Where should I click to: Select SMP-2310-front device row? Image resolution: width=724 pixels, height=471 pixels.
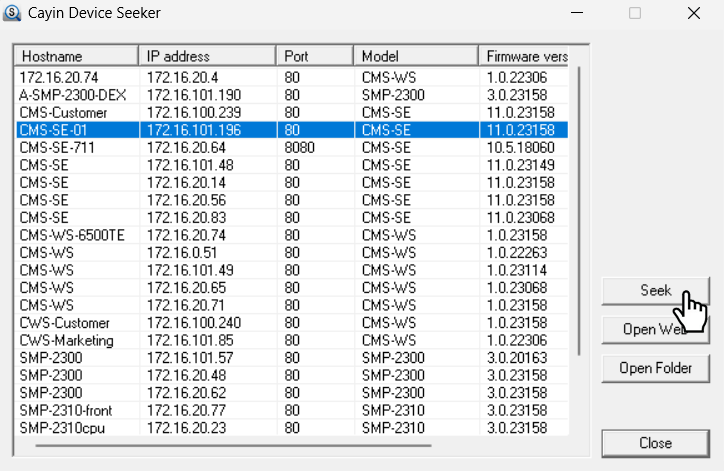(292, 411)
